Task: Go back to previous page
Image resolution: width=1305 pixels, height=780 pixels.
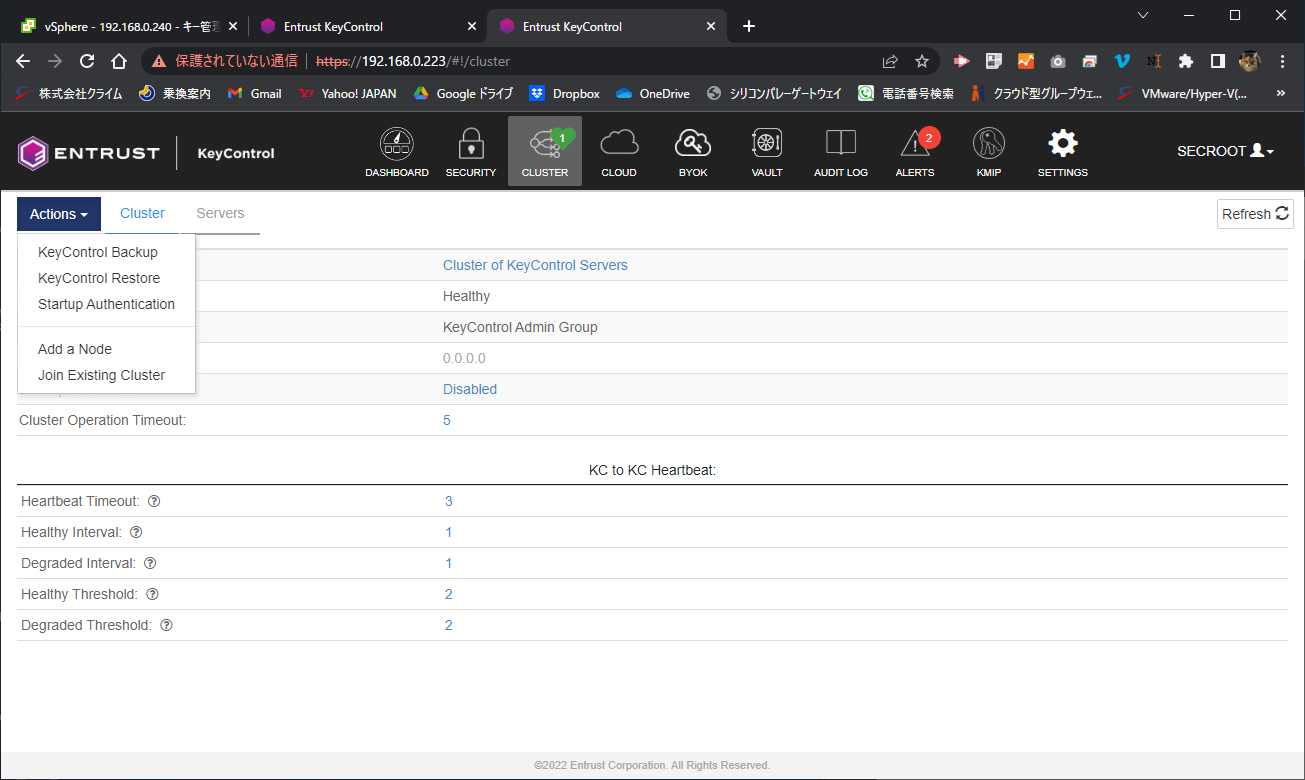Action: 23,61
